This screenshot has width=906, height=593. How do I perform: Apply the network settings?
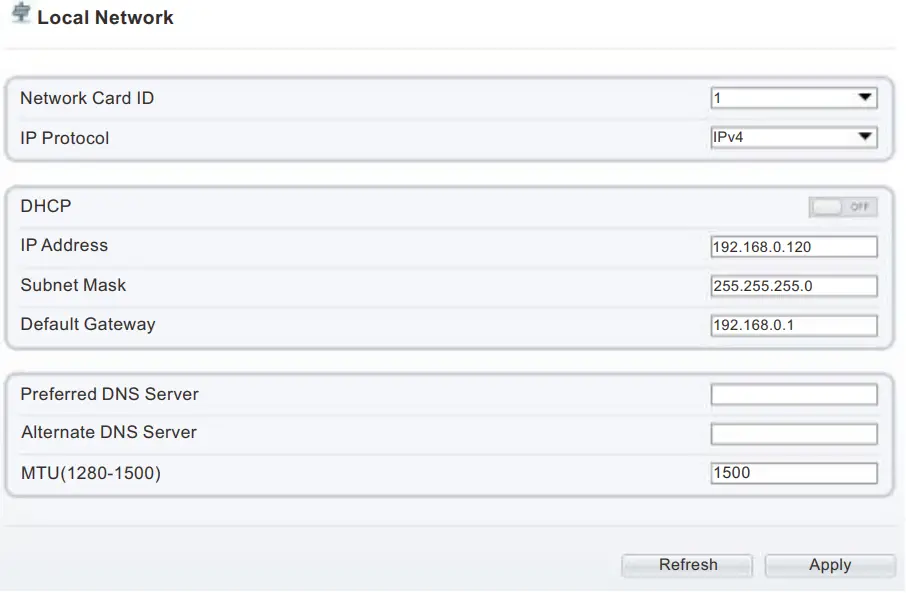point(830,565)
